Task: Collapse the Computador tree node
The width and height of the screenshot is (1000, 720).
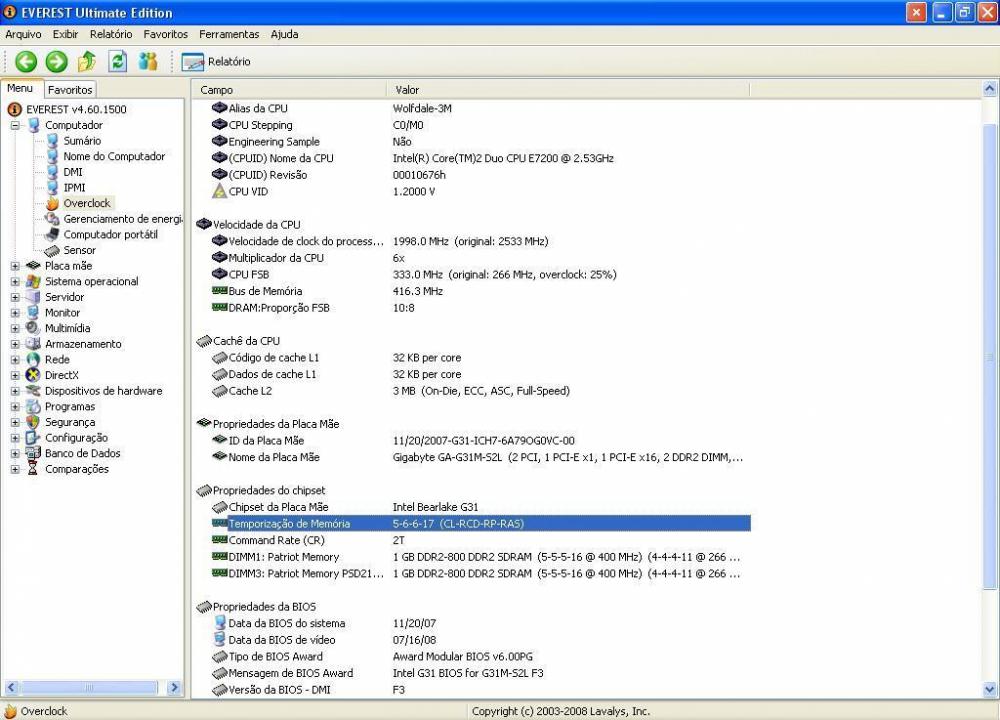Action: [x=16, y=126]
